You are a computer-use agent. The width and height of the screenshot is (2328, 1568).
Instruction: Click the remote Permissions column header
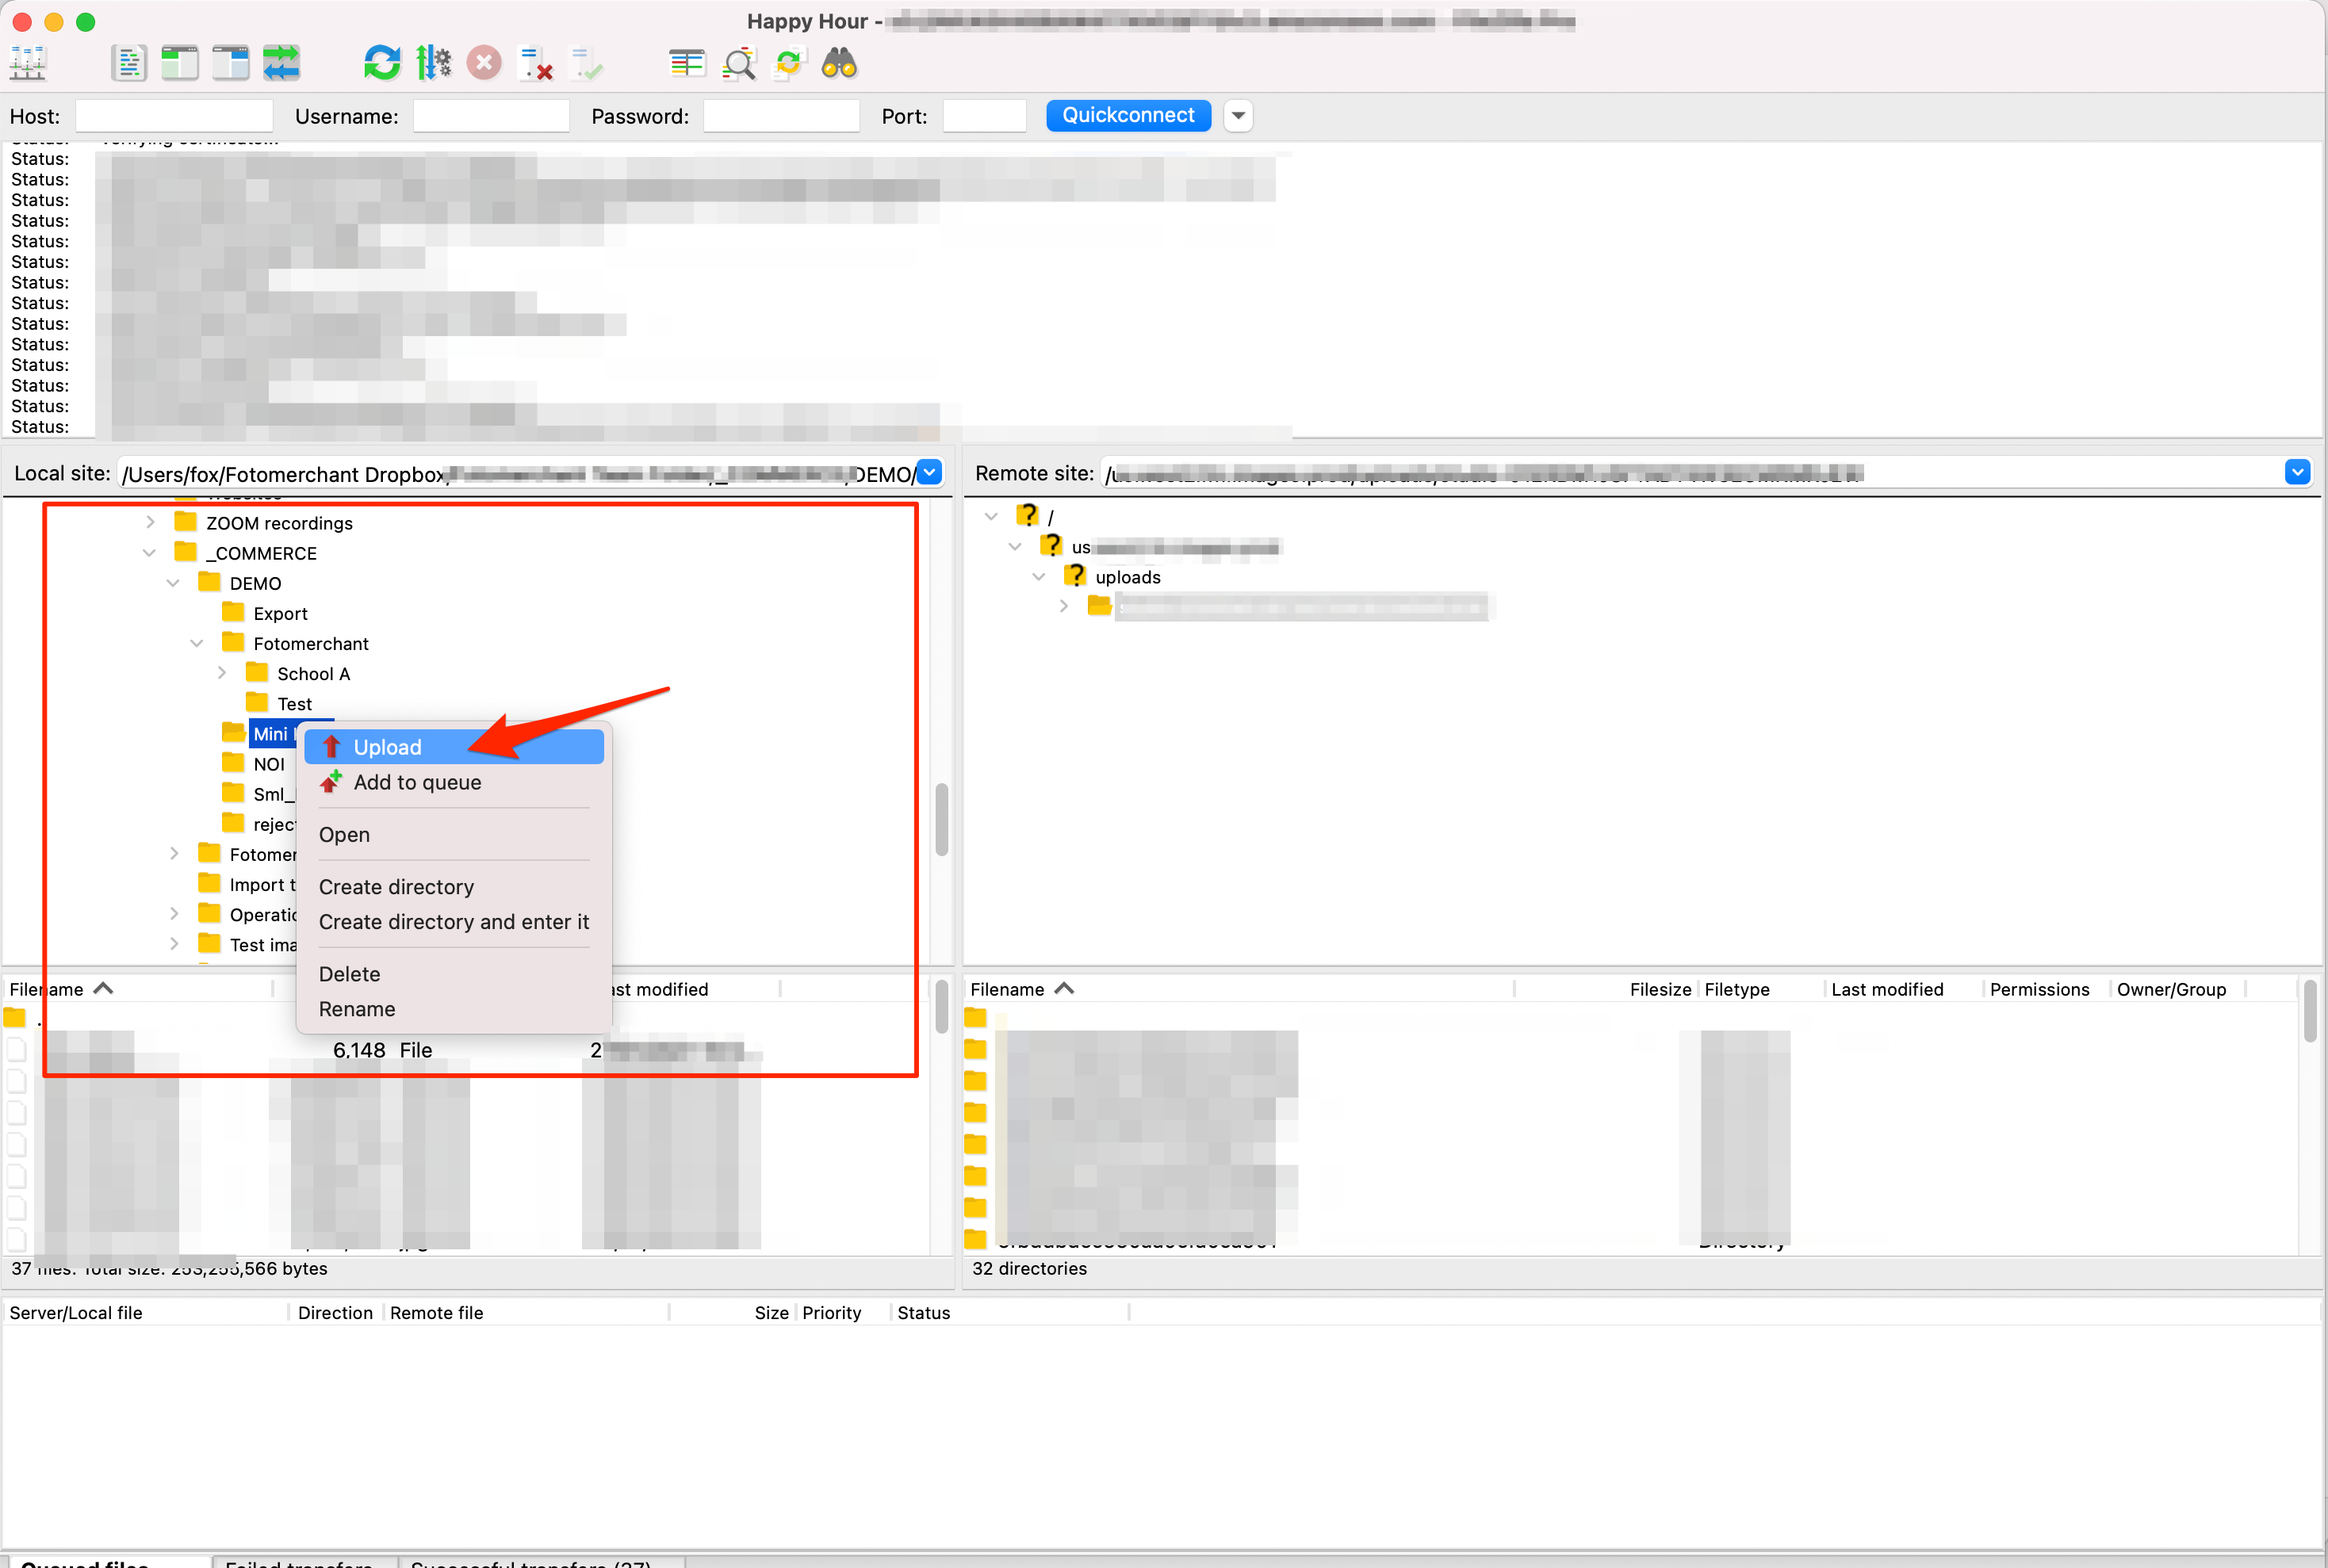2039,989
